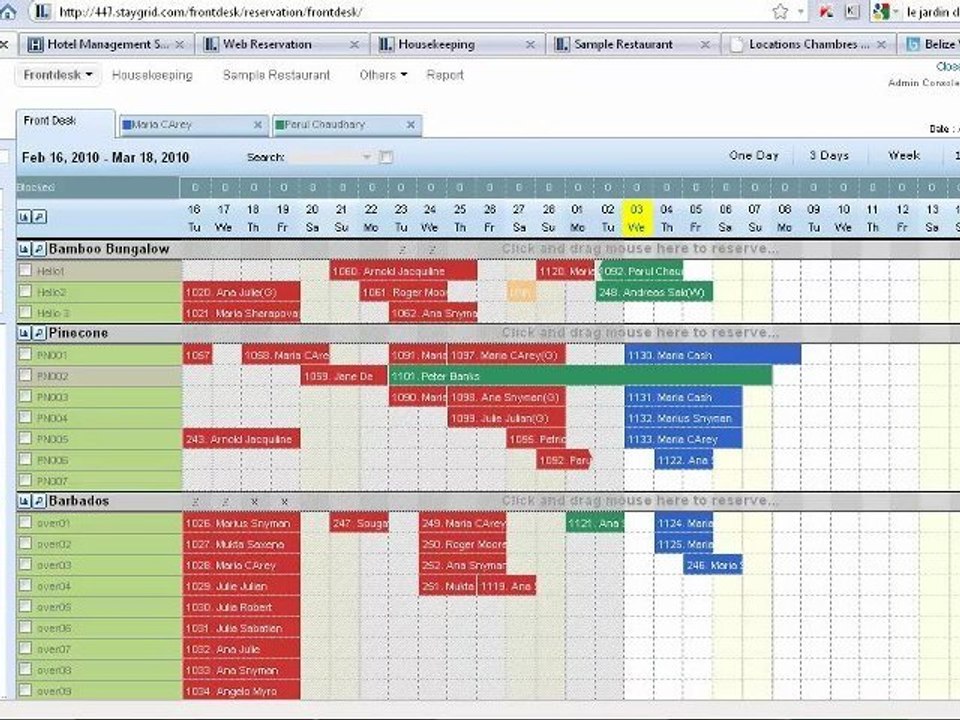Open the Sample Restaurant menu item

click(x=276, y=75)
